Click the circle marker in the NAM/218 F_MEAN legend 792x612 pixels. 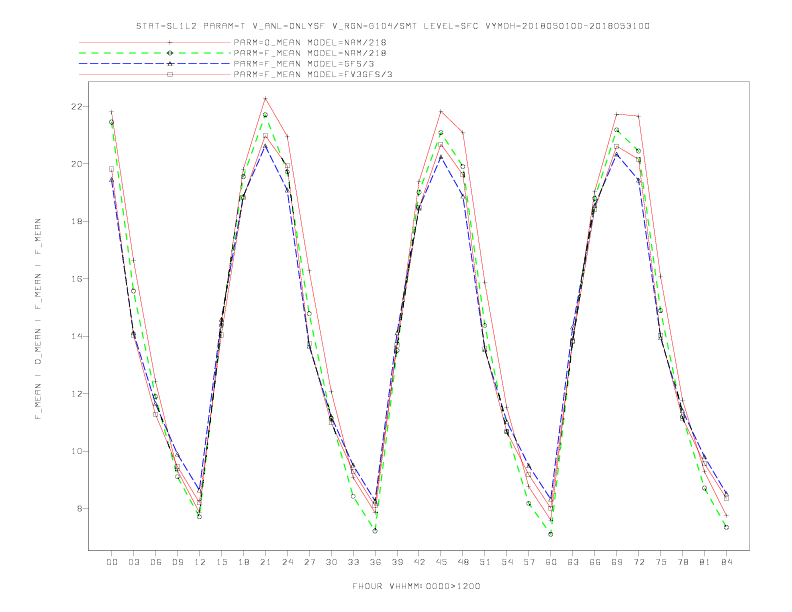point(170,53)
